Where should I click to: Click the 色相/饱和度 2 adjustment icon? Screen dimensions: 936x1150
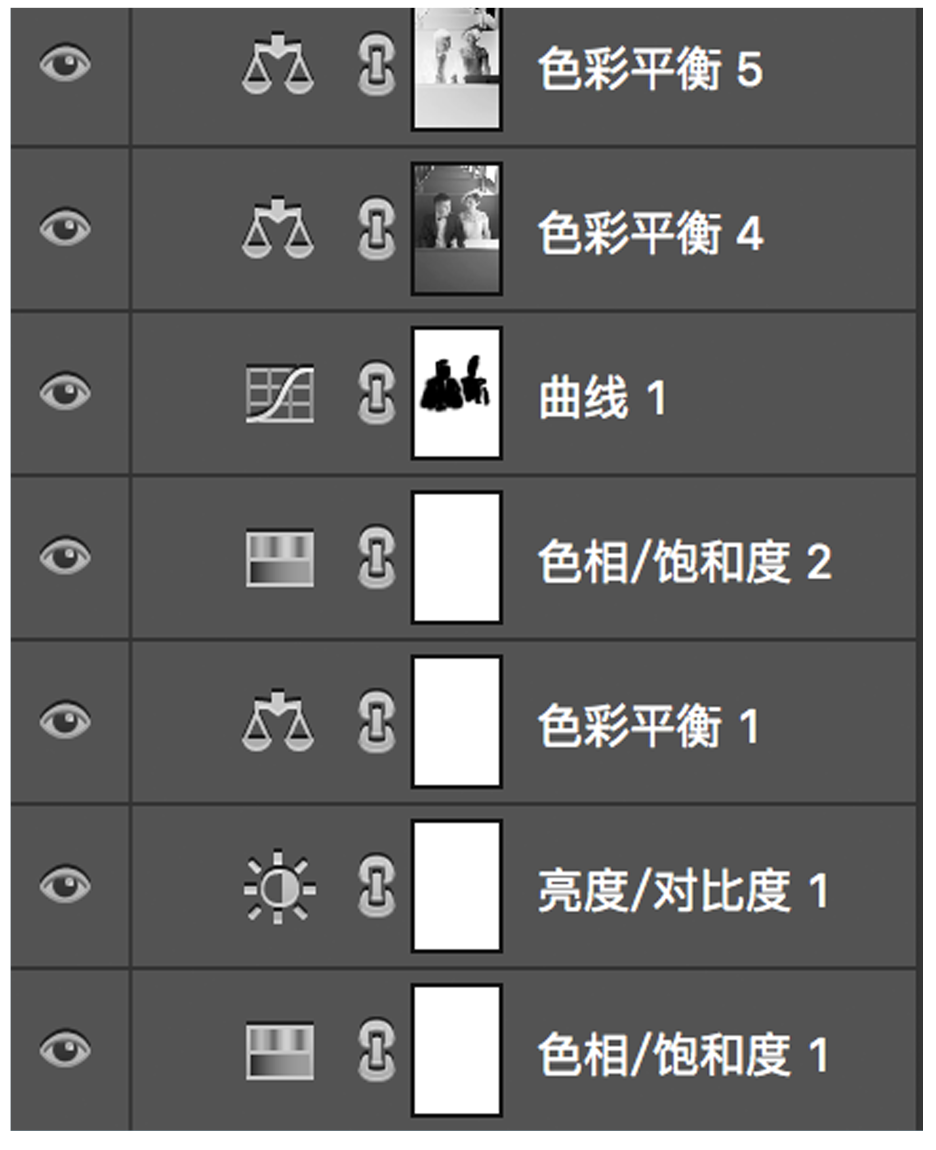(x=280, y=558)
